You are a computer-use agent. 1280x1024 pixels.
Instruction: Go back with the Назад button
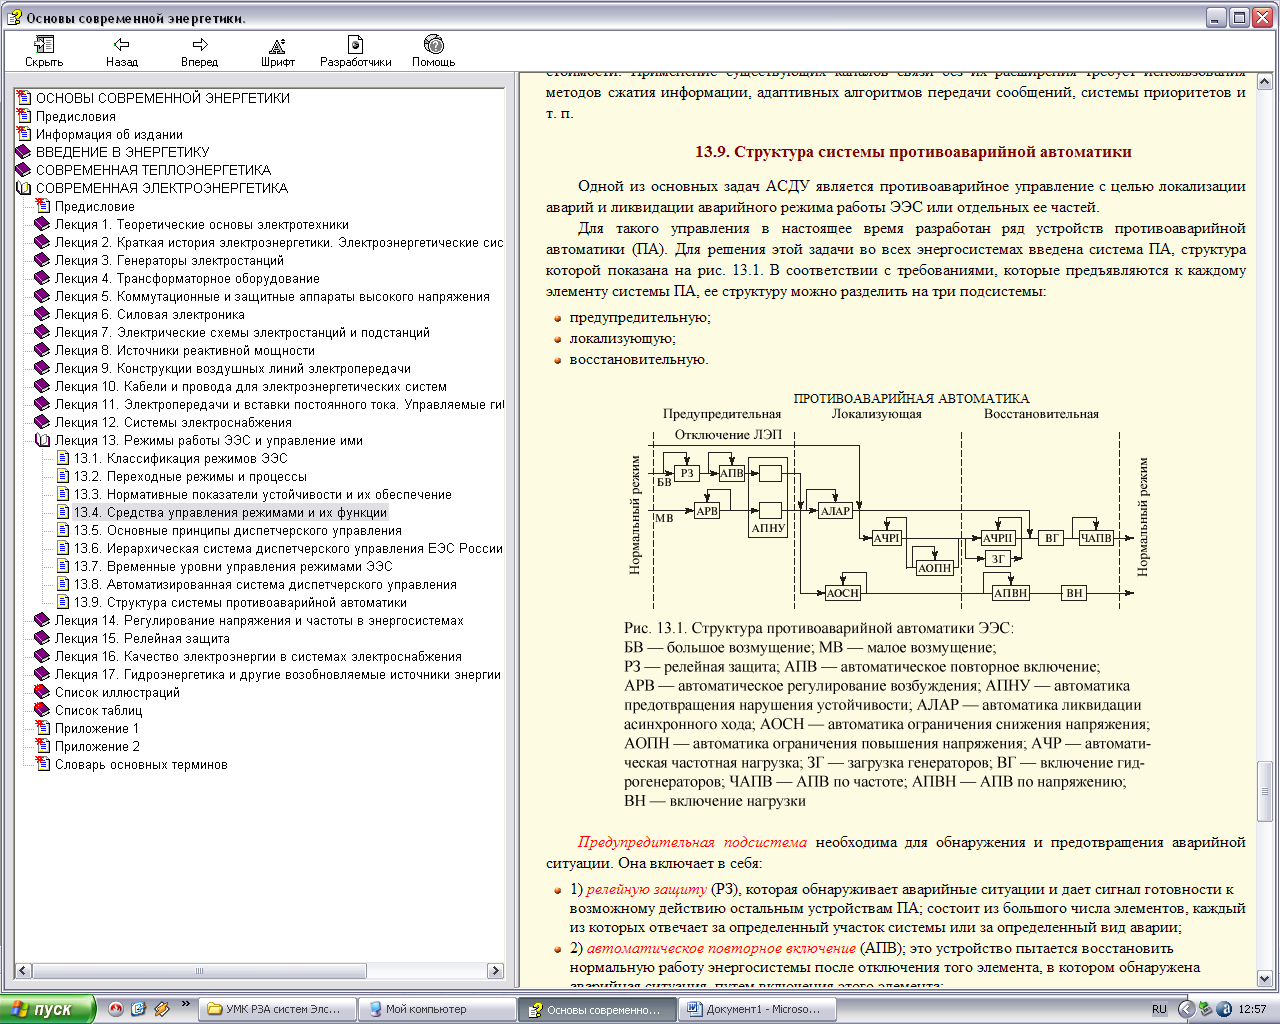pos(122,51)
